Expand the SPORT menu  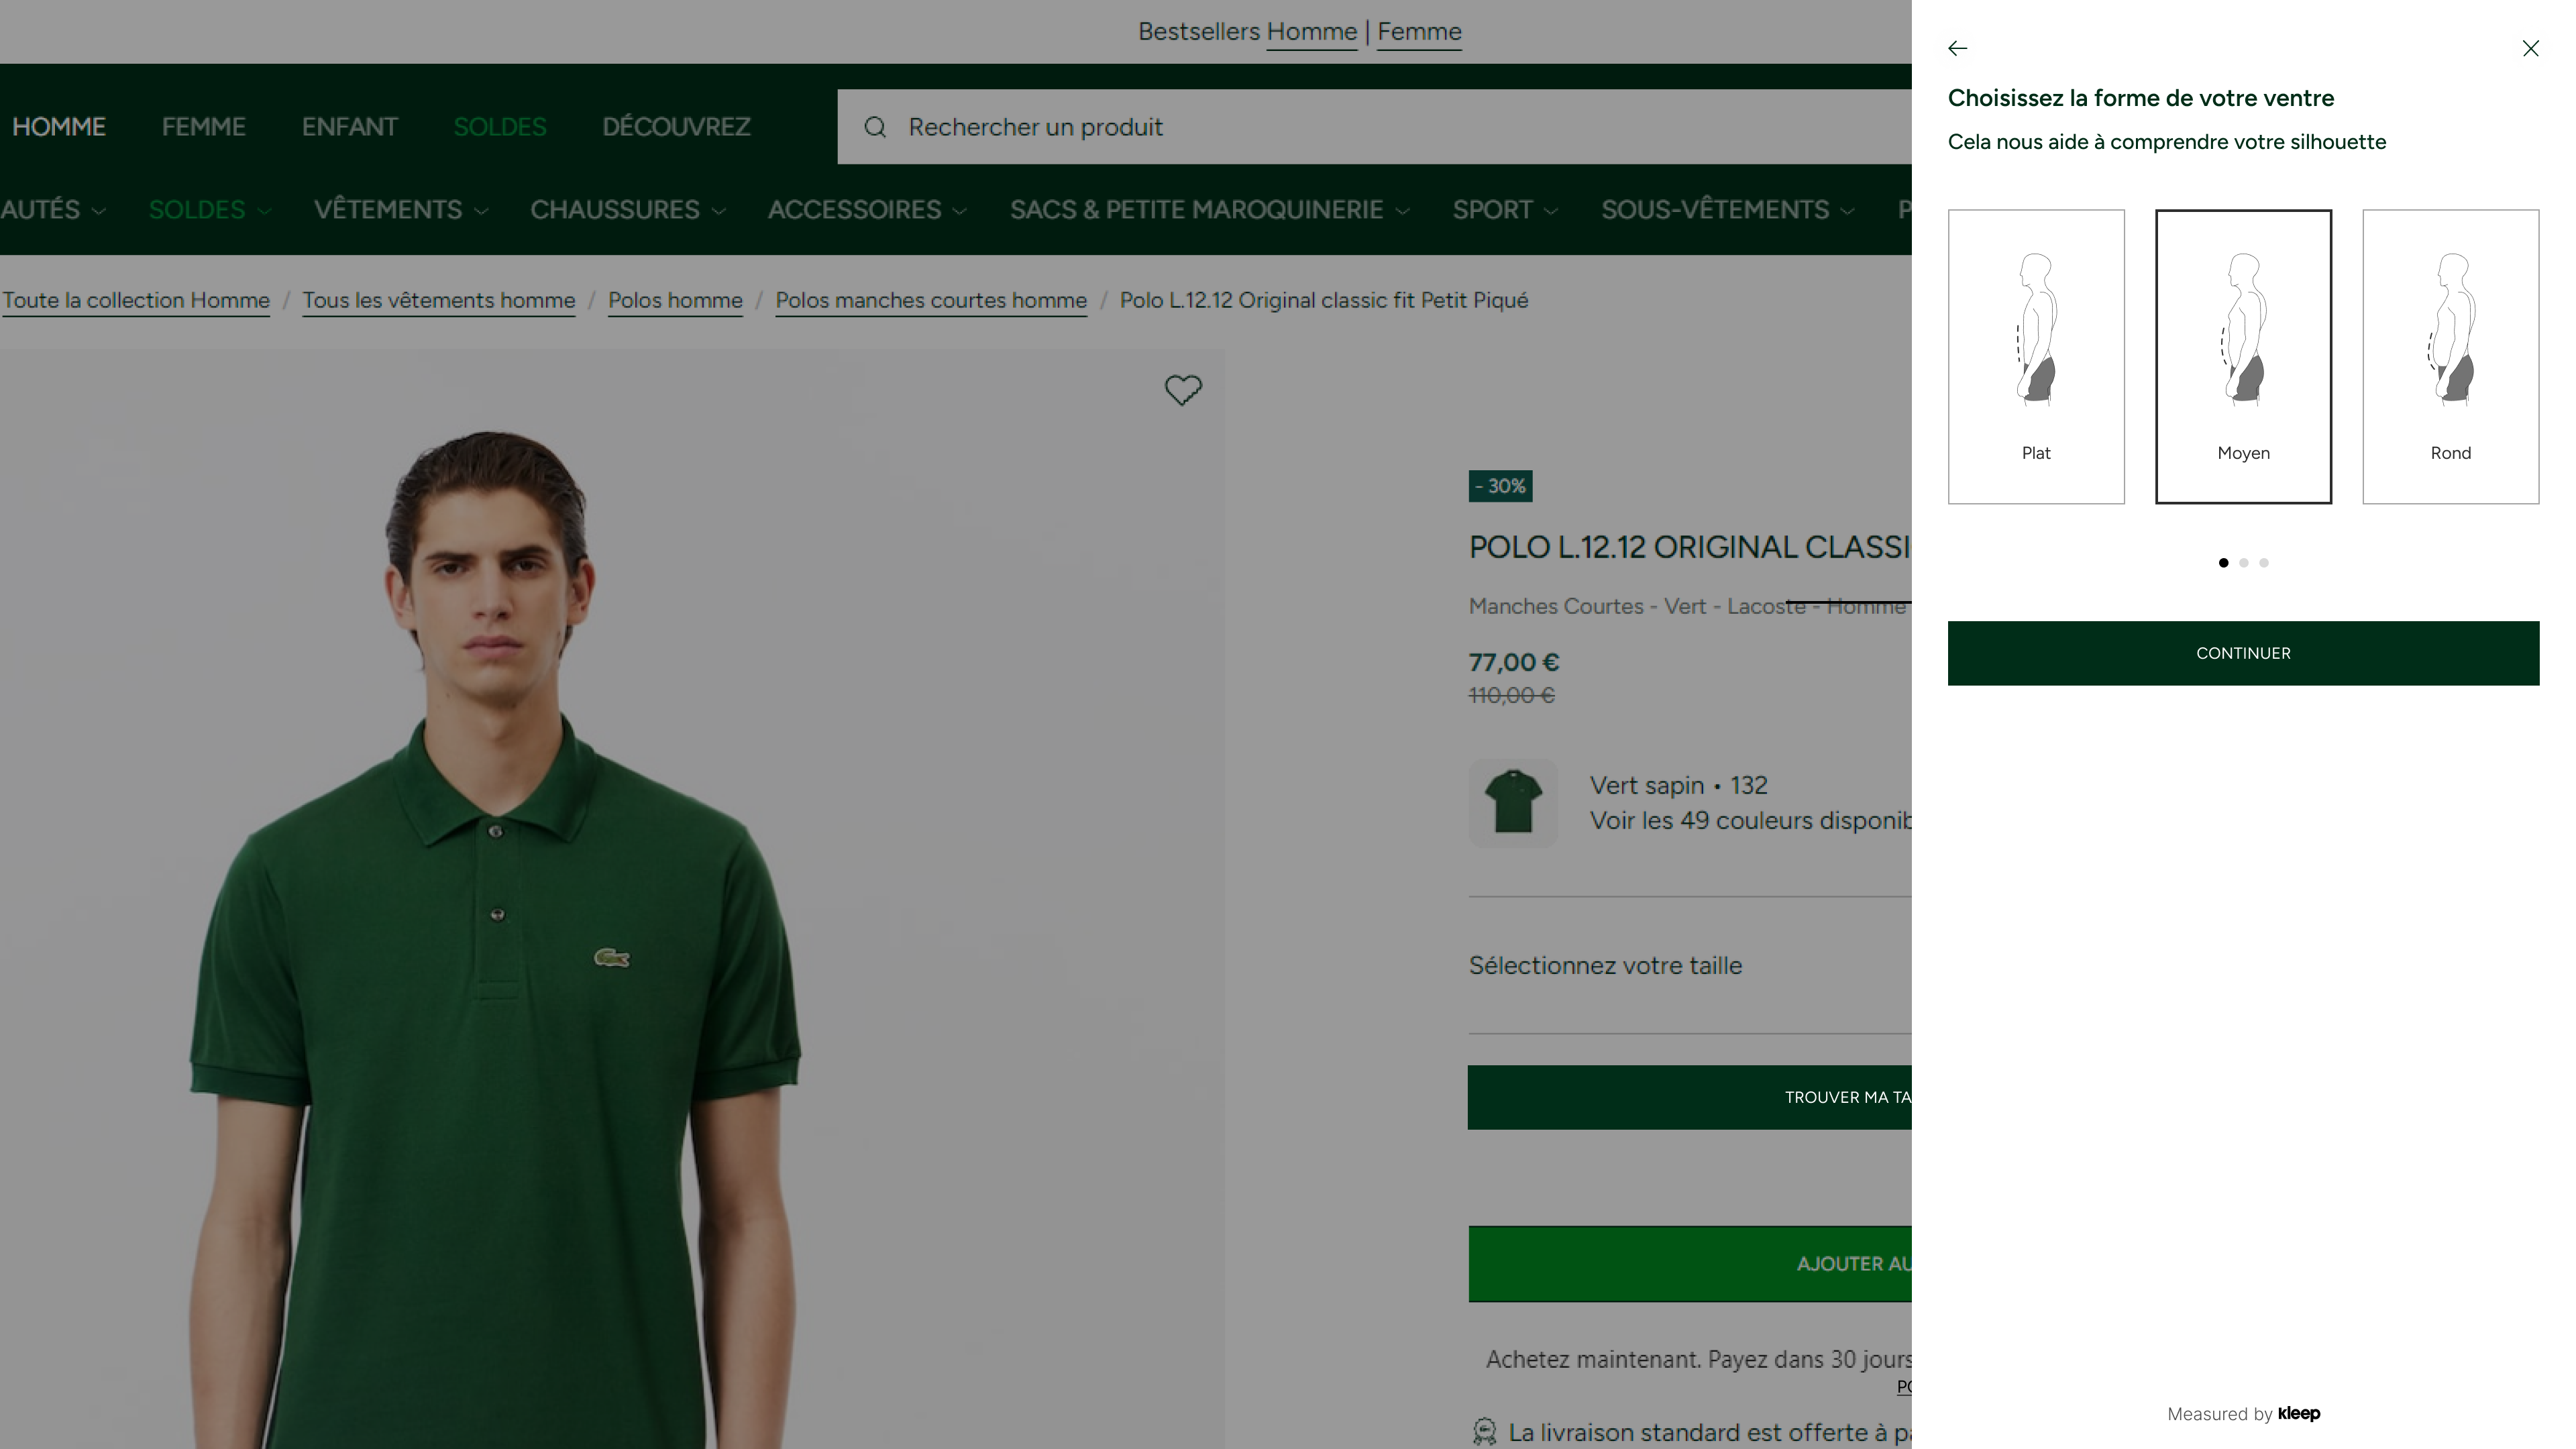click(x=1505, y=210)
